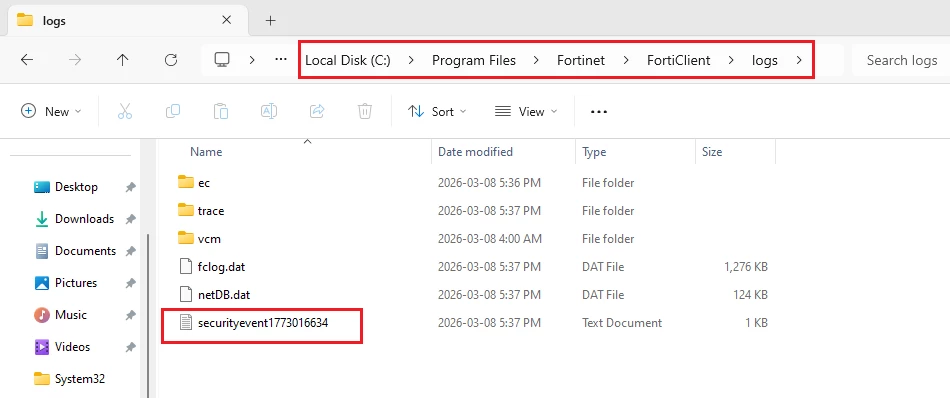Expand chevron after Fortinet breadcrumb
The image size is (950, 398).
click(626, 60)
